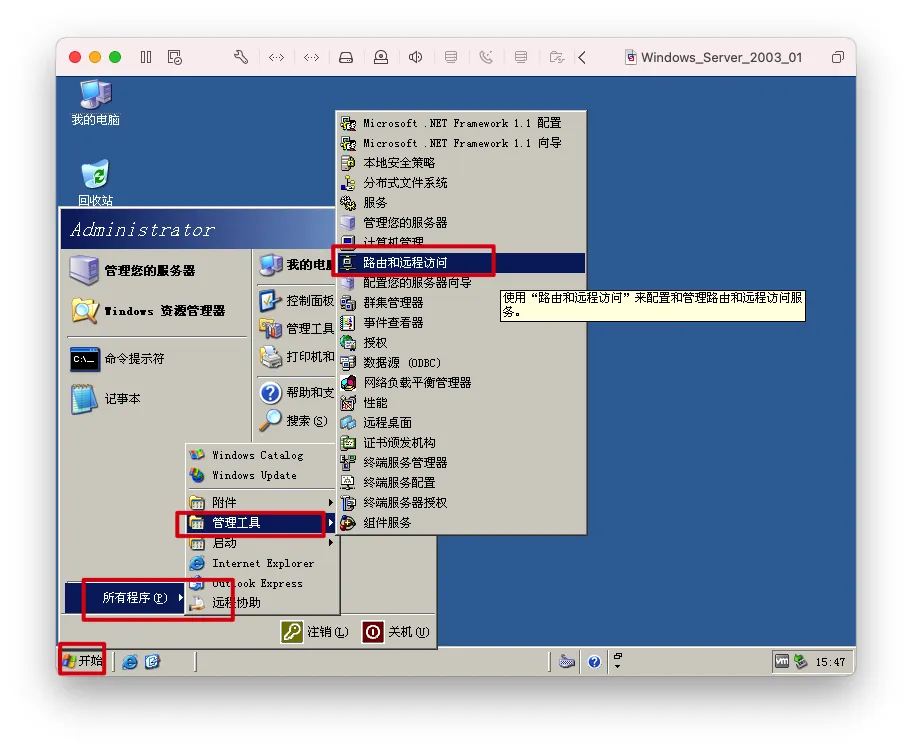Viewport: 912px width, 750px height.
Task: Click the language bar options arrow
Action: coord(618,666)
